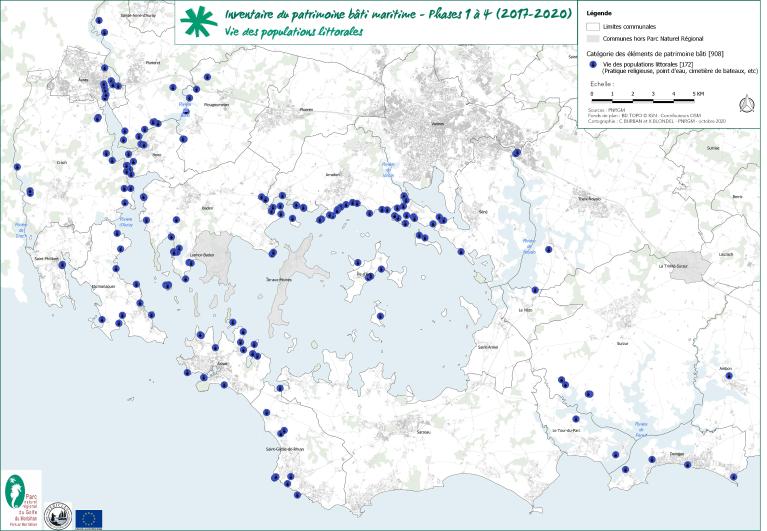Click the Limites communales legend swatch

point(593,24)
